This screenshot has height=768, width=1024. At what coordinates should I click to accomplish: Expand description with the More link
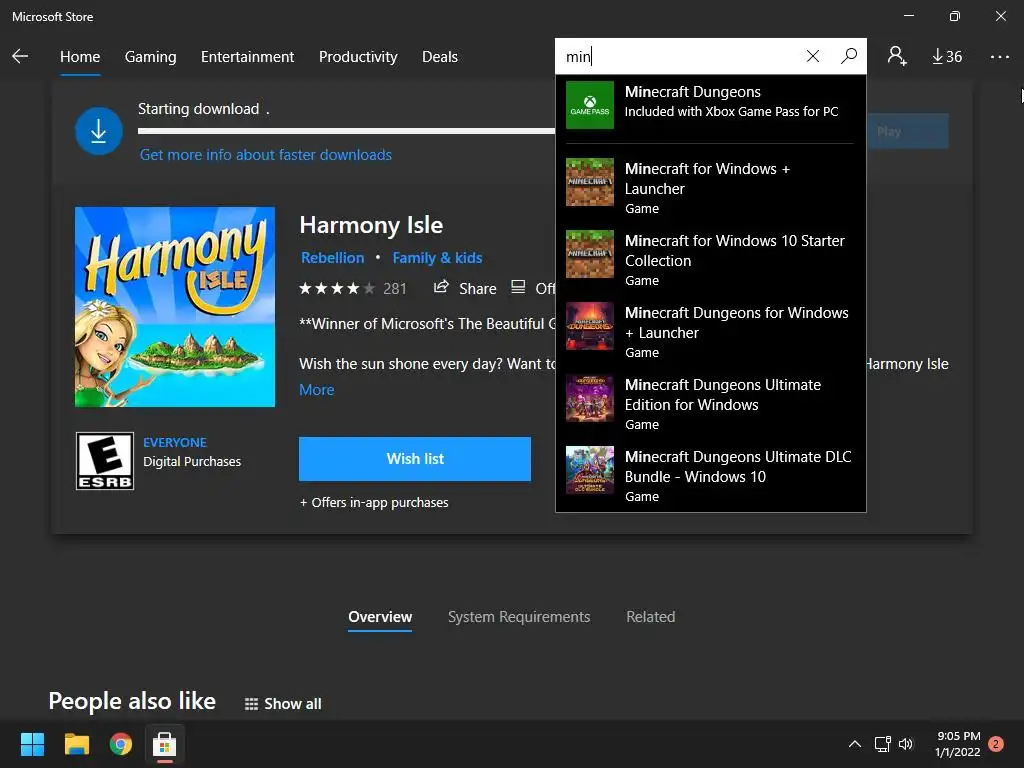317,390
